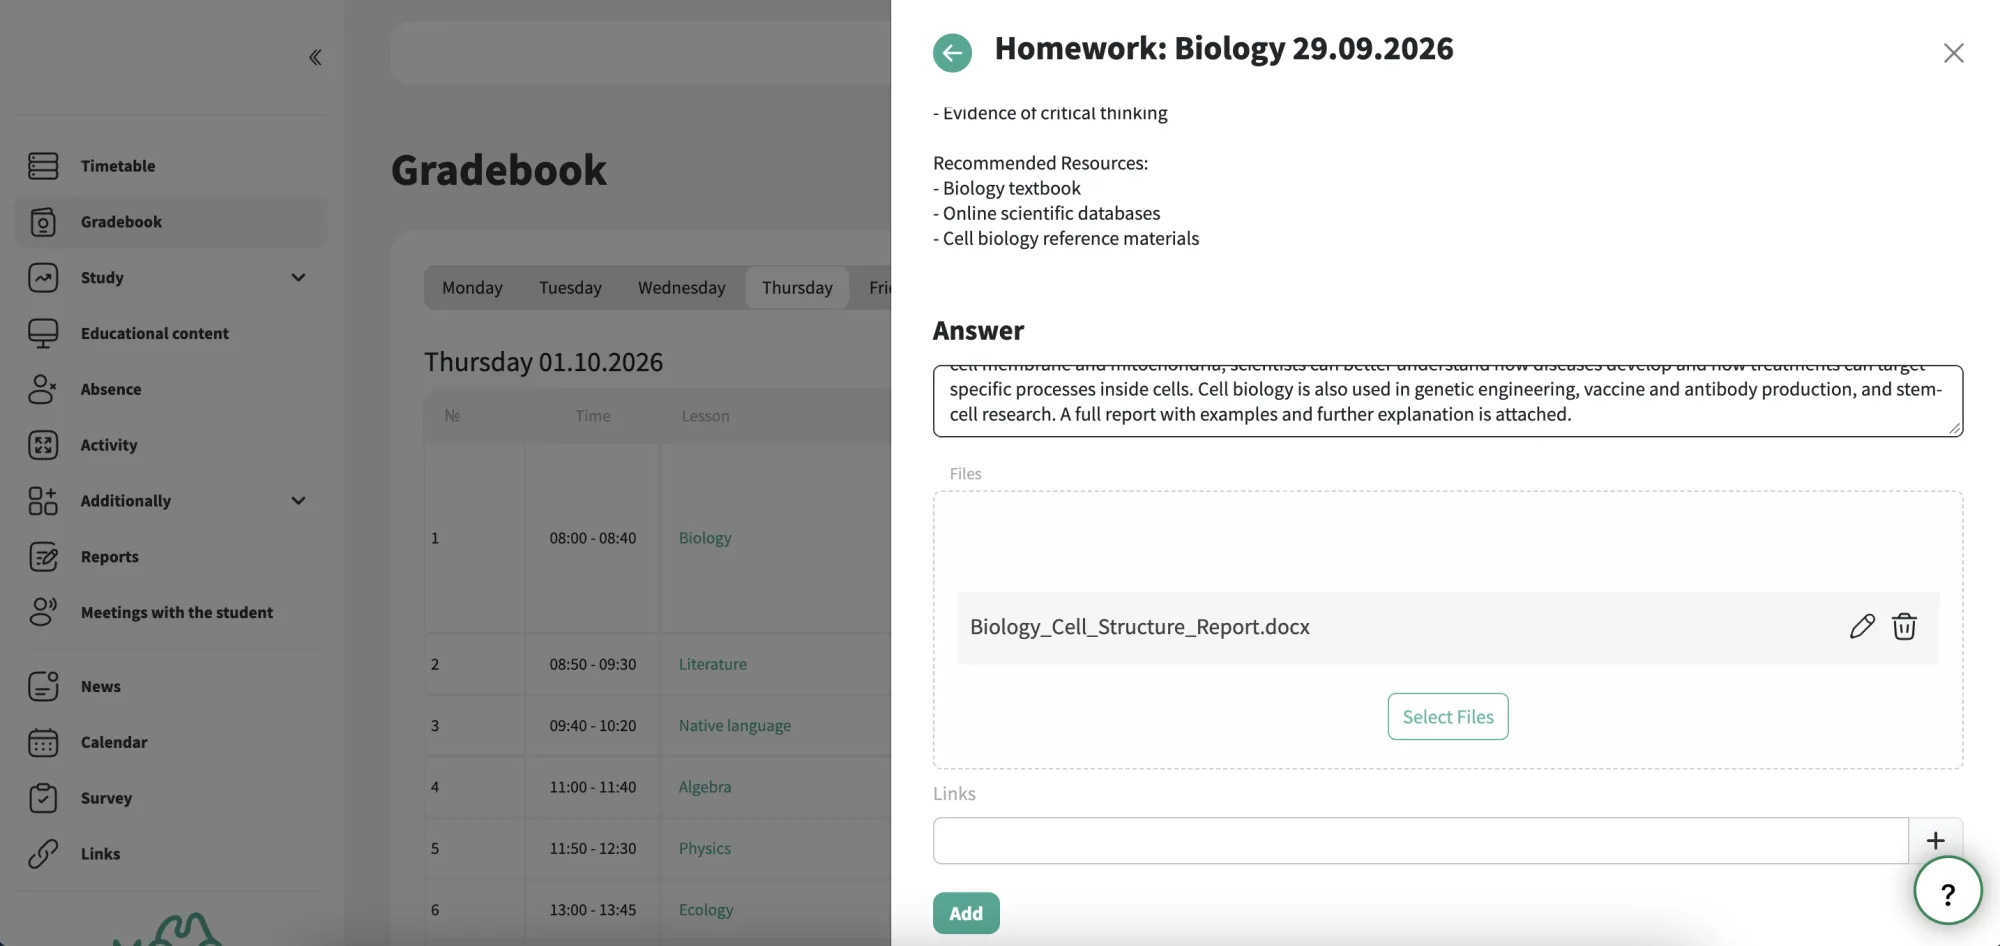
Task: Collapse the sidebar with double chevron
Action: tap(315, 57)
